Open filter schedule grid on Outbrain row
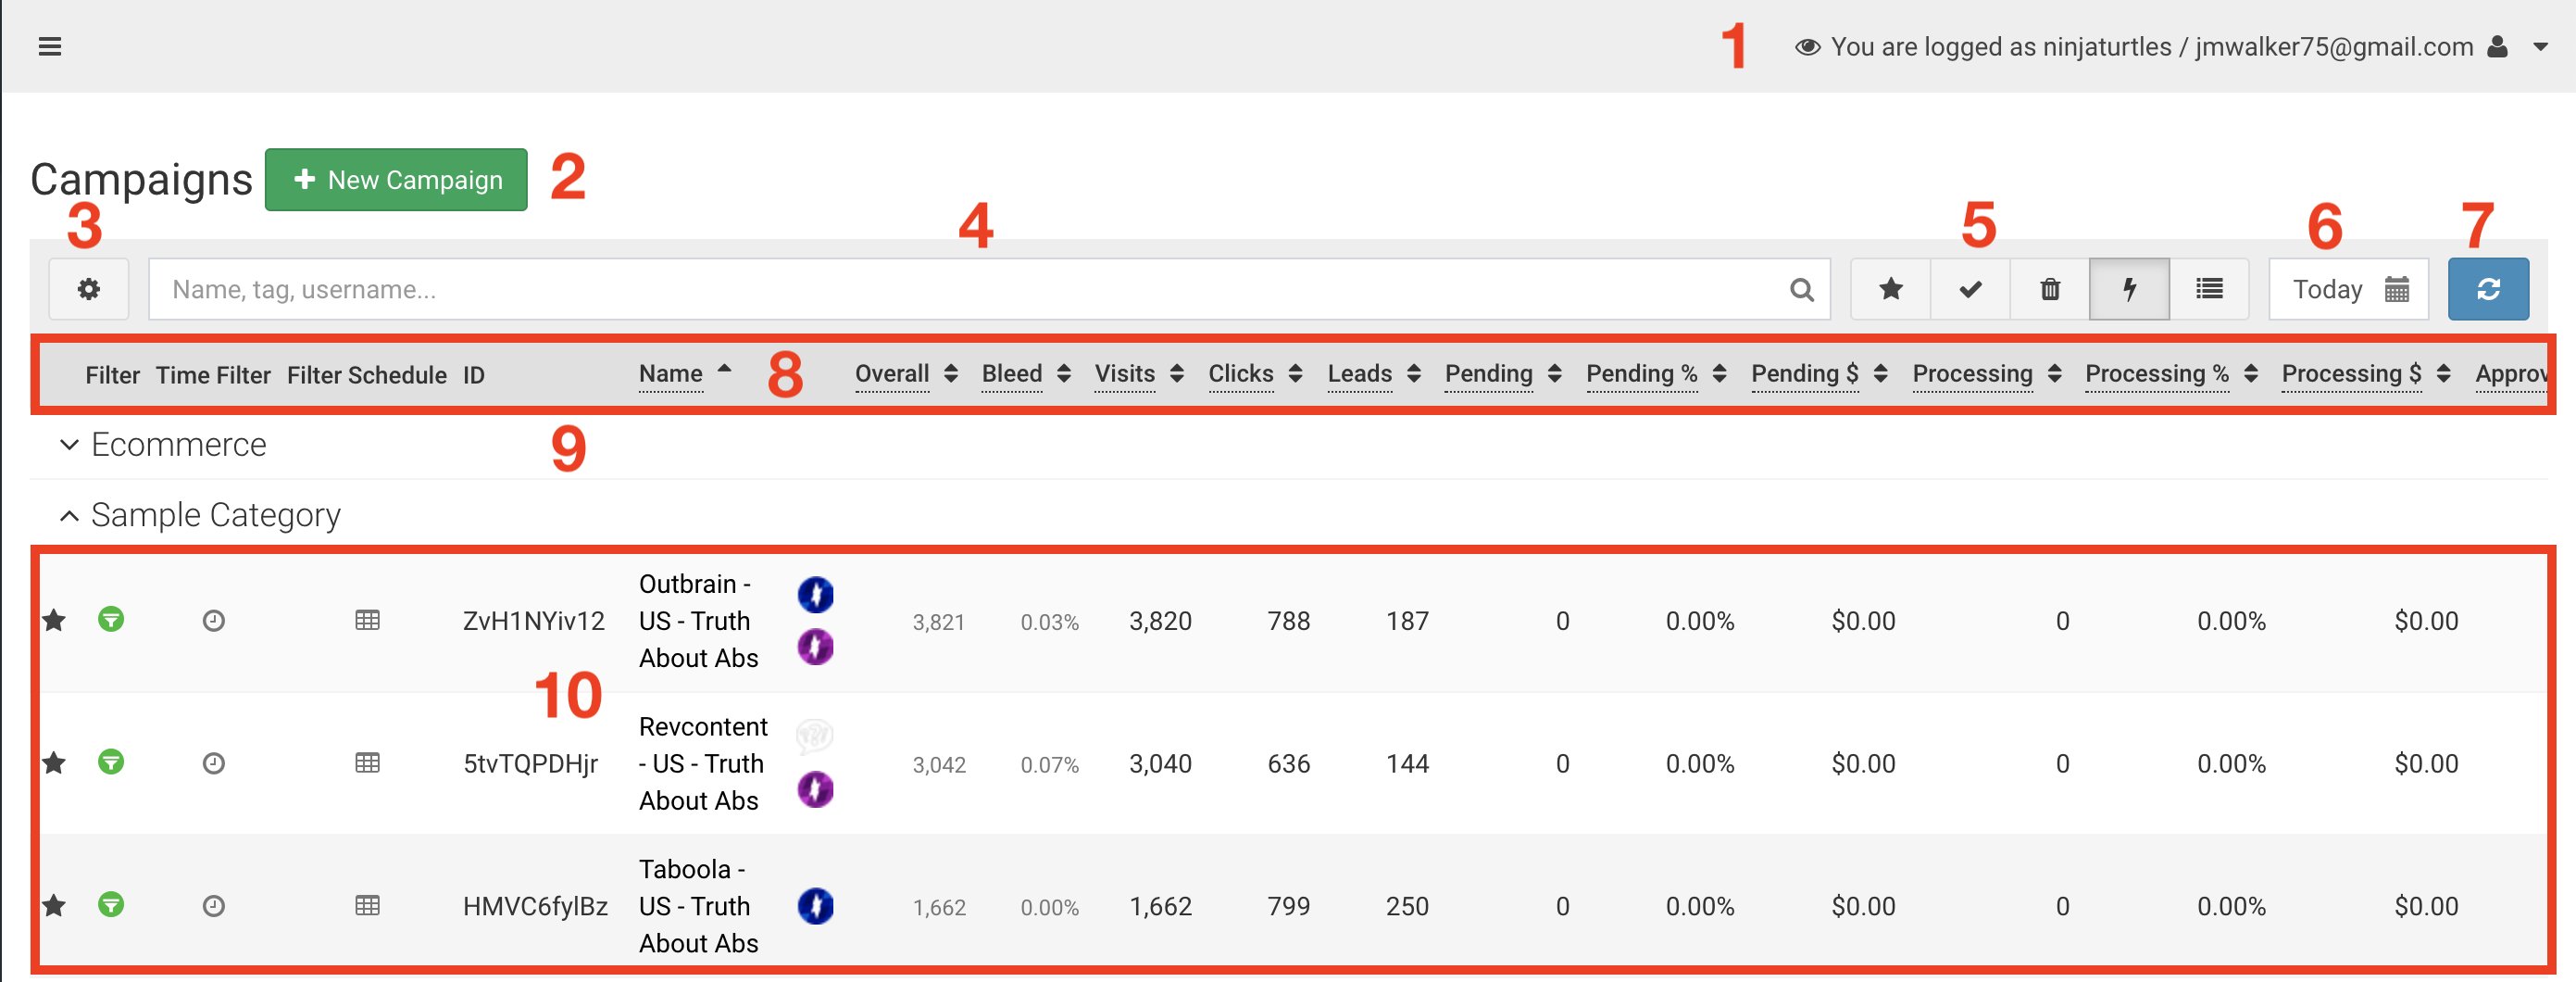The image size is (2576, 982). (367, 620)
